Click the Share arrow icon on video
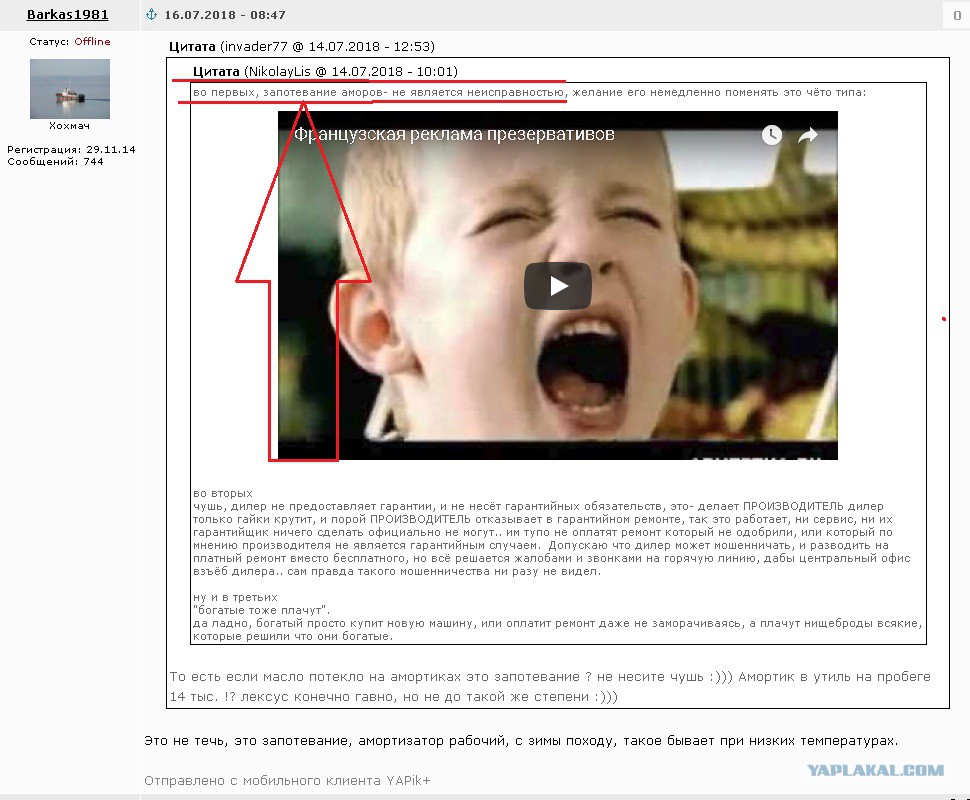The height and width of the screenshot is (800, 970). click(x=808, y=134)
